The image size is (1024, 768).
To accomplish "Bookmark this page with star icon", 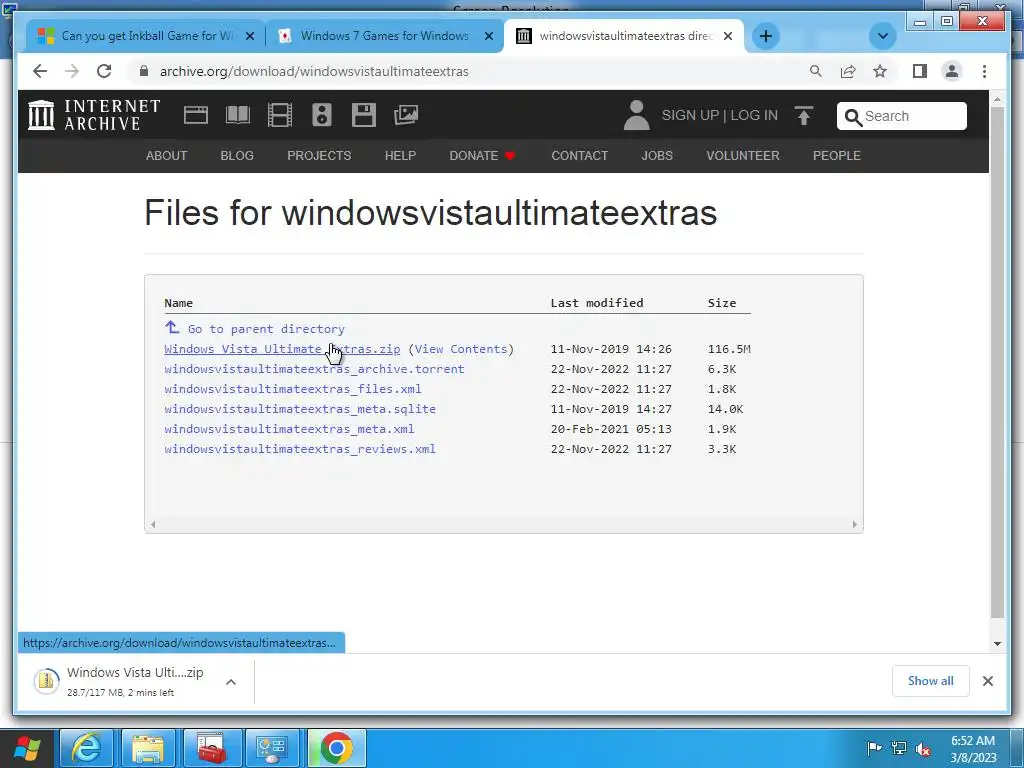I will (880, 71).
